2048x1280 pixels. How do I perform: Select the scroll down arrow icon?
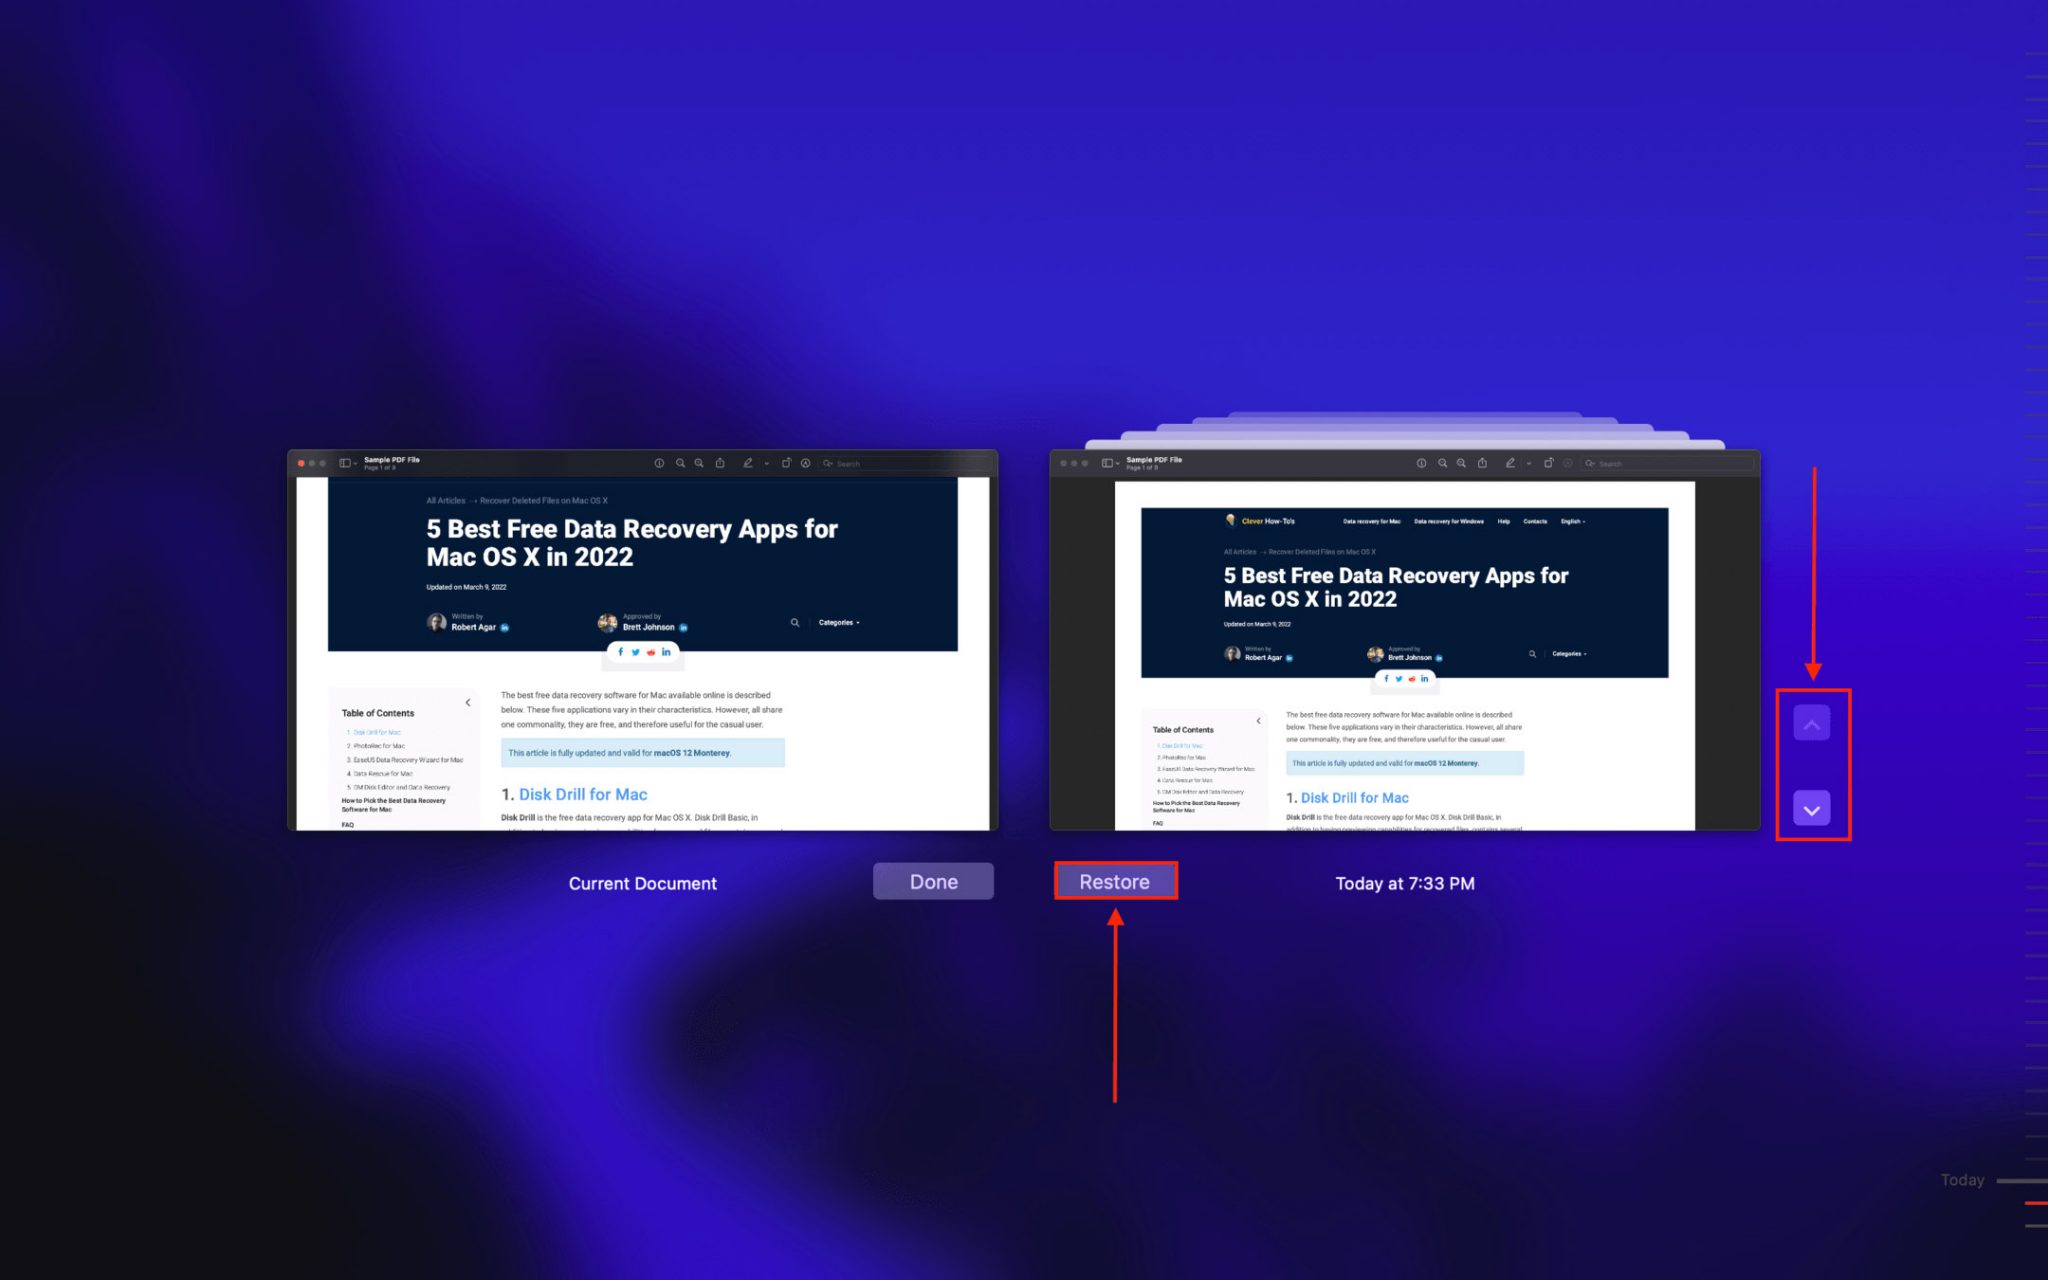(1811, 808)
